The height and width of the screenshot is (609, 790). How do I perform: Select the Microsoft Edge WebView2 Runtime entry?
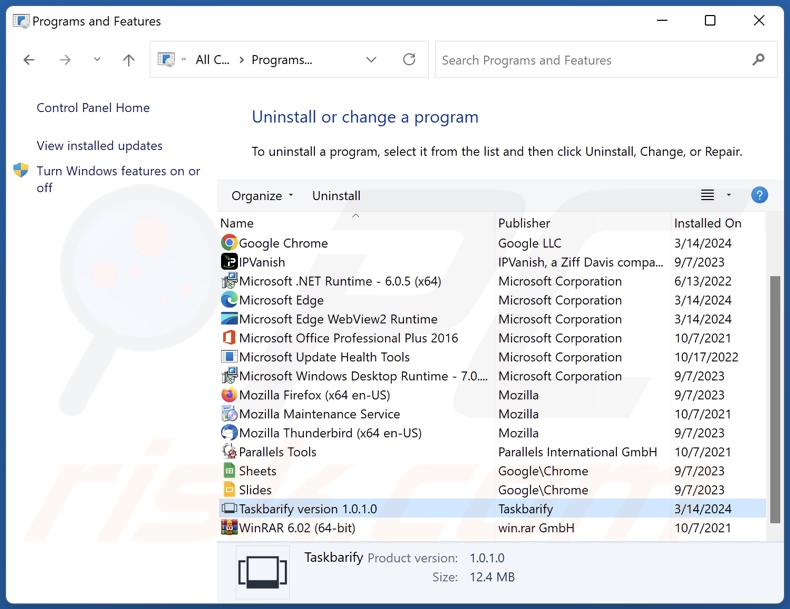pyautogui.click(x=338, y=319)
